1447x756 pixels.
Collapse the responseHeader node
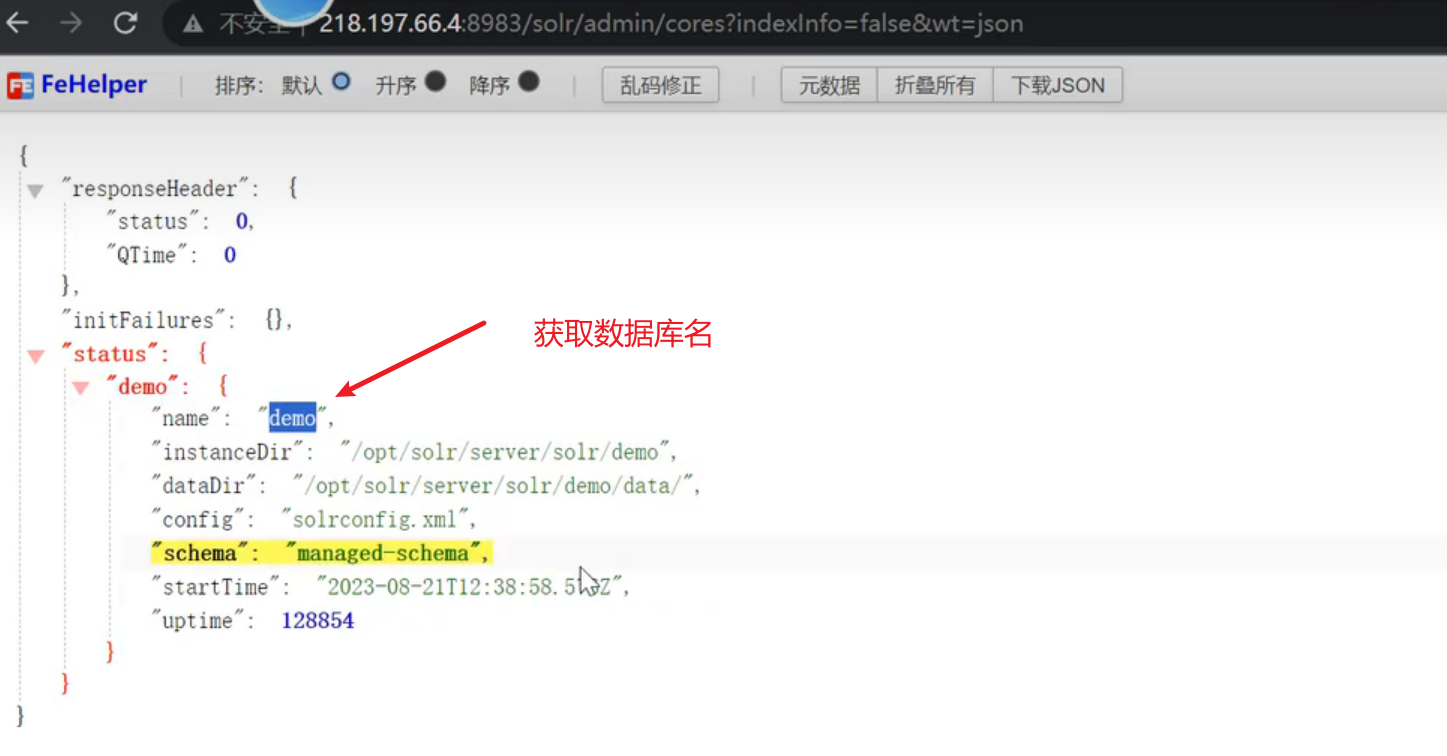click(x=36, y=190)
